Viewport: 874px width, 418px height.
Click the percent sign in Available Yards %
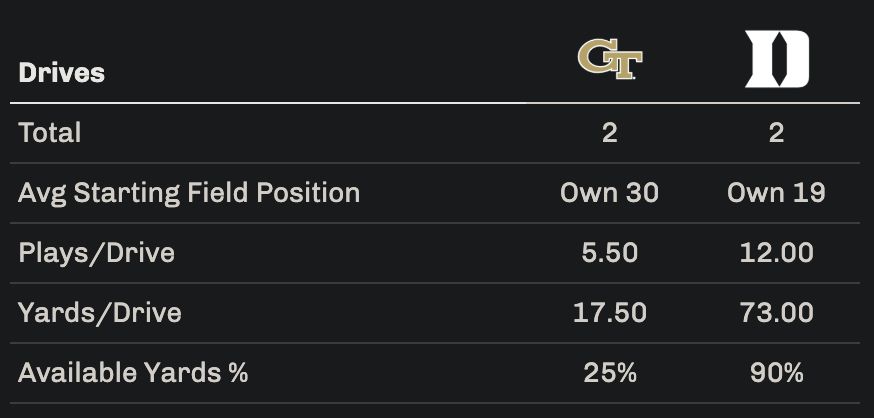[x=238, y=373]
